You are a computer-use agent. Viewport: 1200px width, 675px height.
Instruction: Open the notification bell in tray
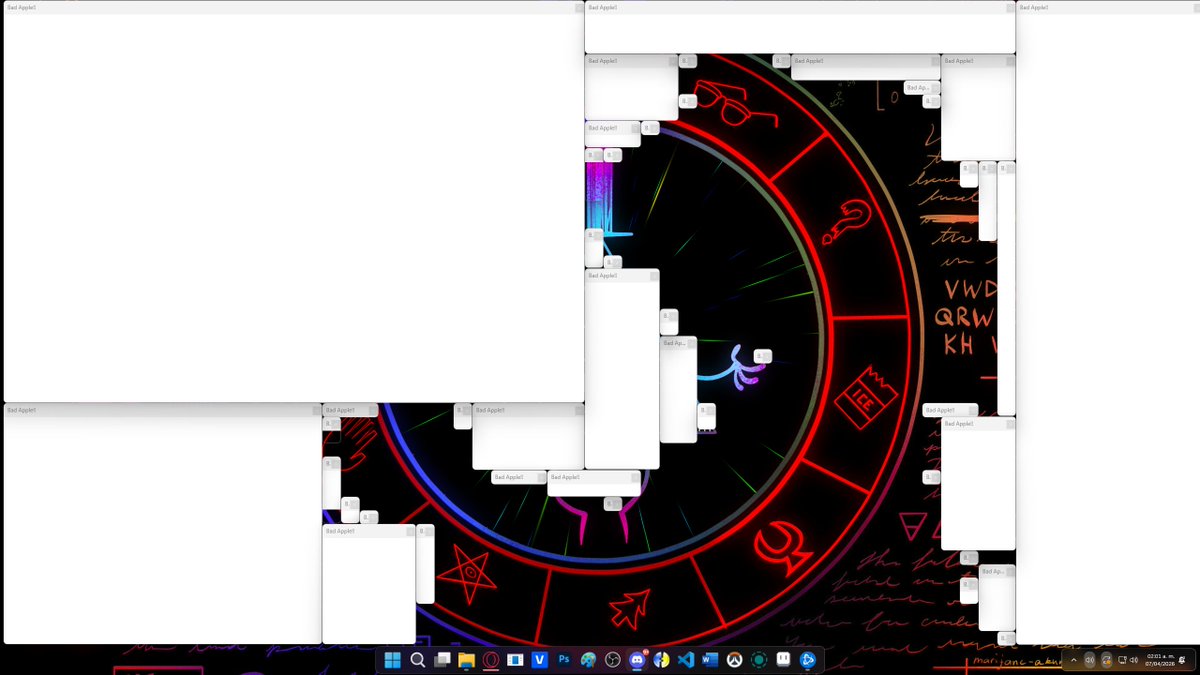click(x=1182, y=660)
